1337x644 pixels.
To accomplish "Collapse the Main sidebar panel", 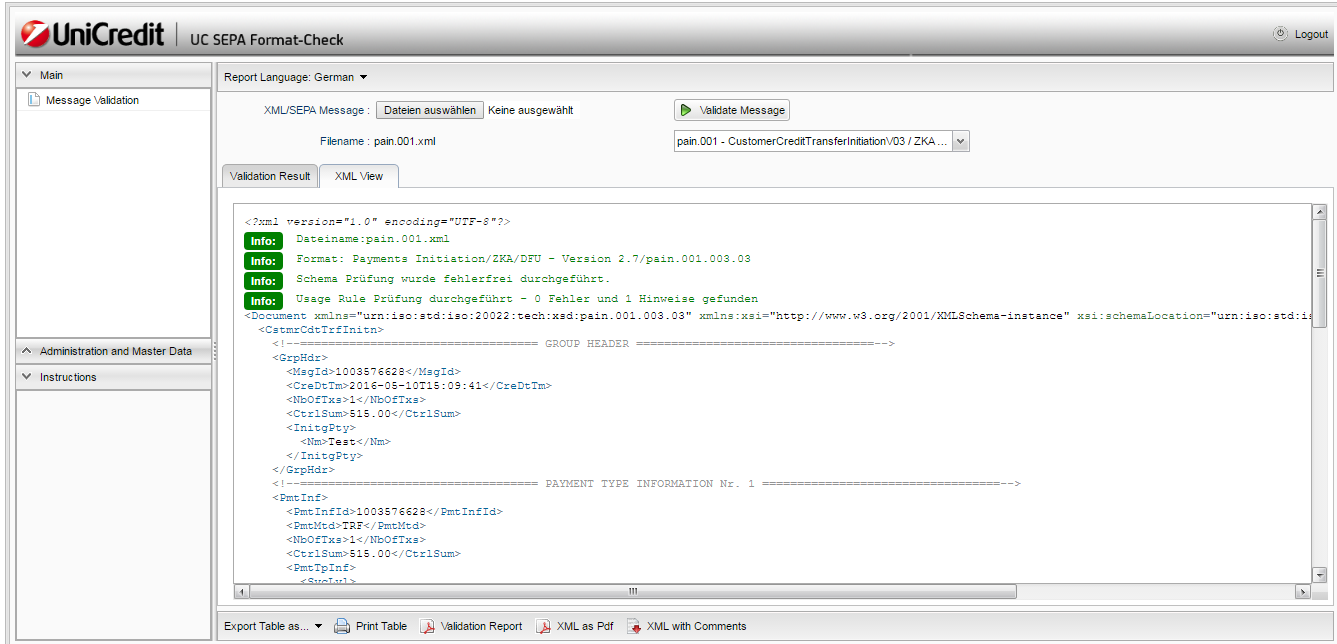I will (26, 75).
